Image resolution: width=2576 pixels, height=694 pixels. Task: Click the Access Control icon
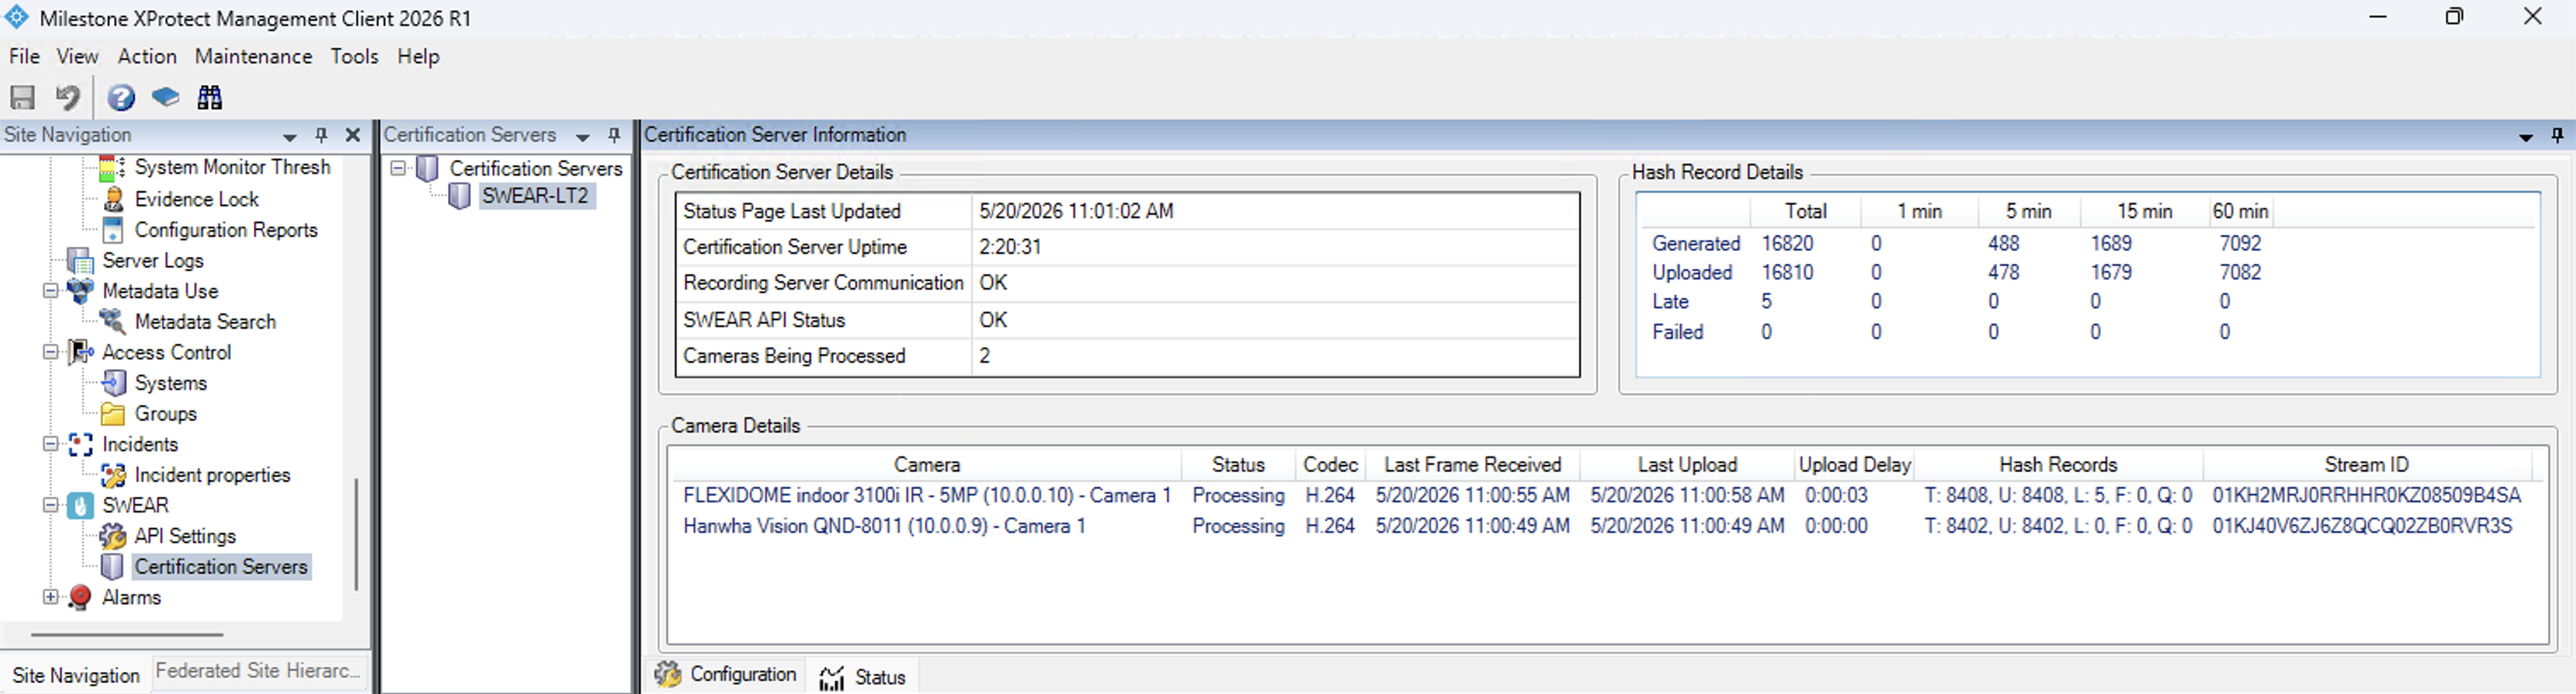pos(80,352)
